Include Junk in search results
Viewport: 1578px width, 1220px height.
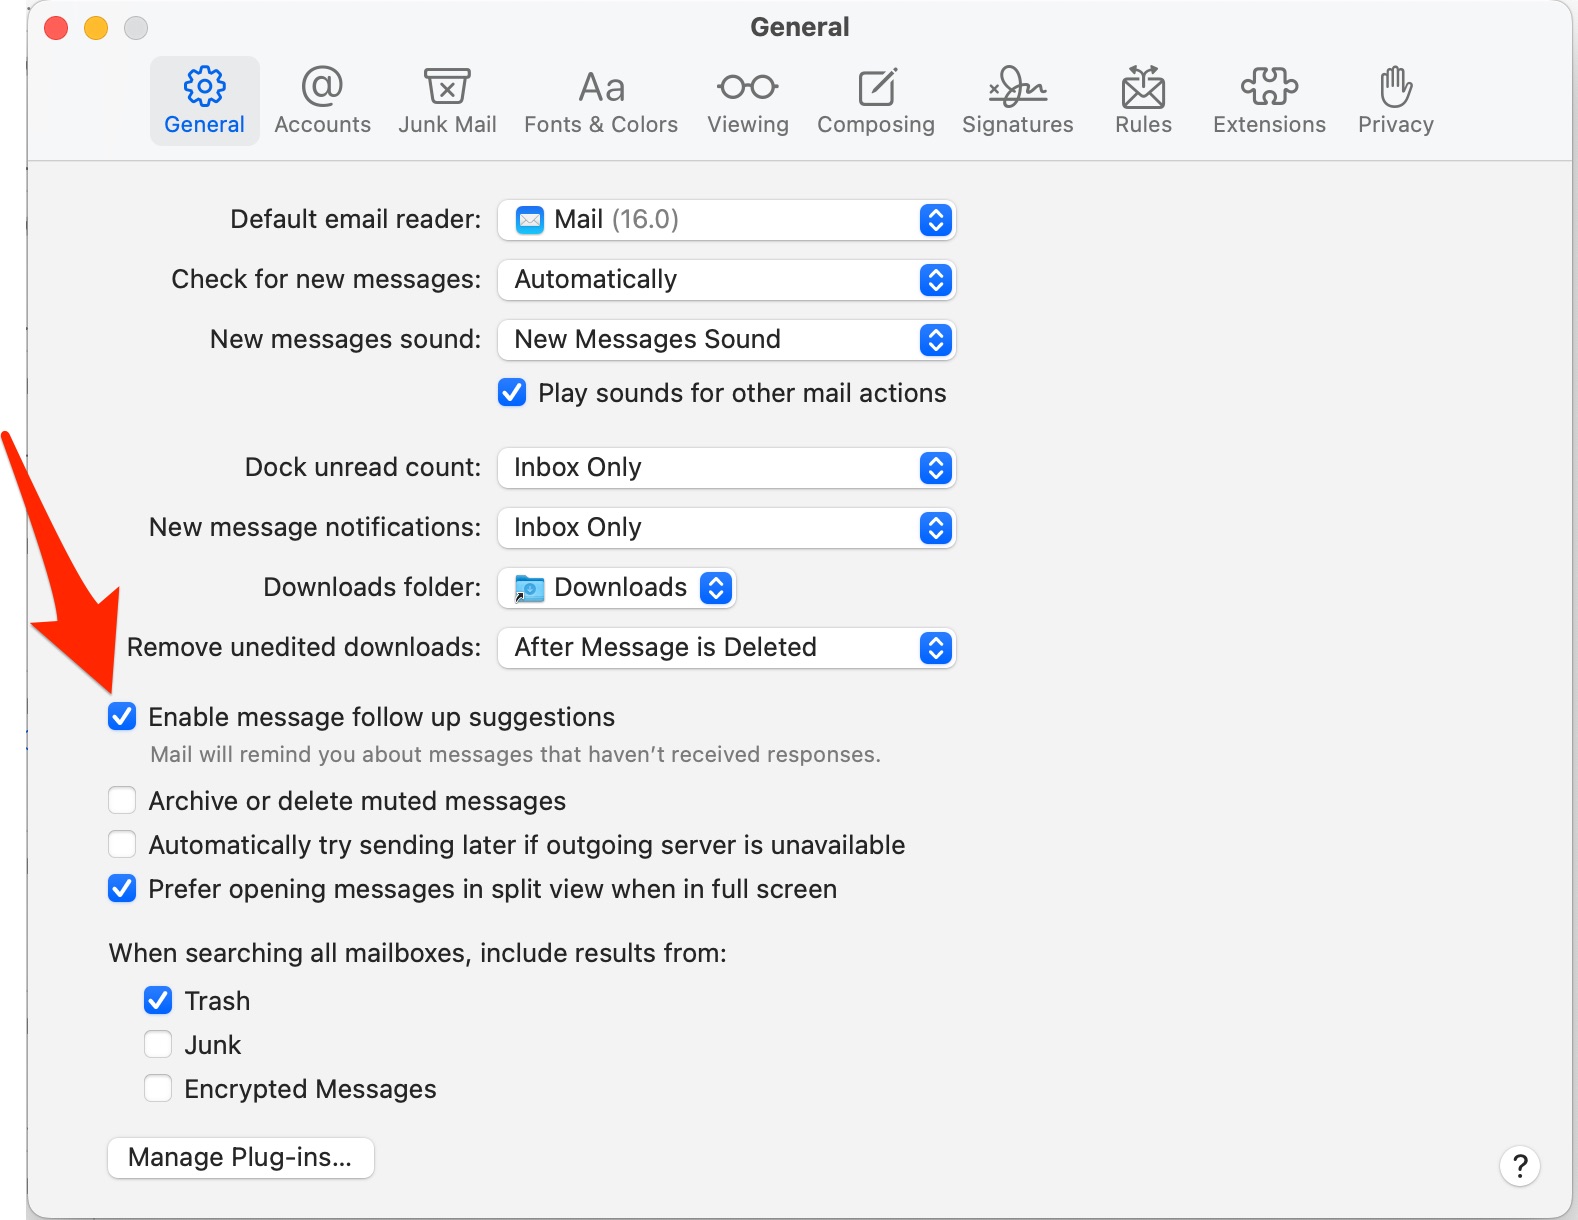pyautogui.click(x=158, y=1045)
